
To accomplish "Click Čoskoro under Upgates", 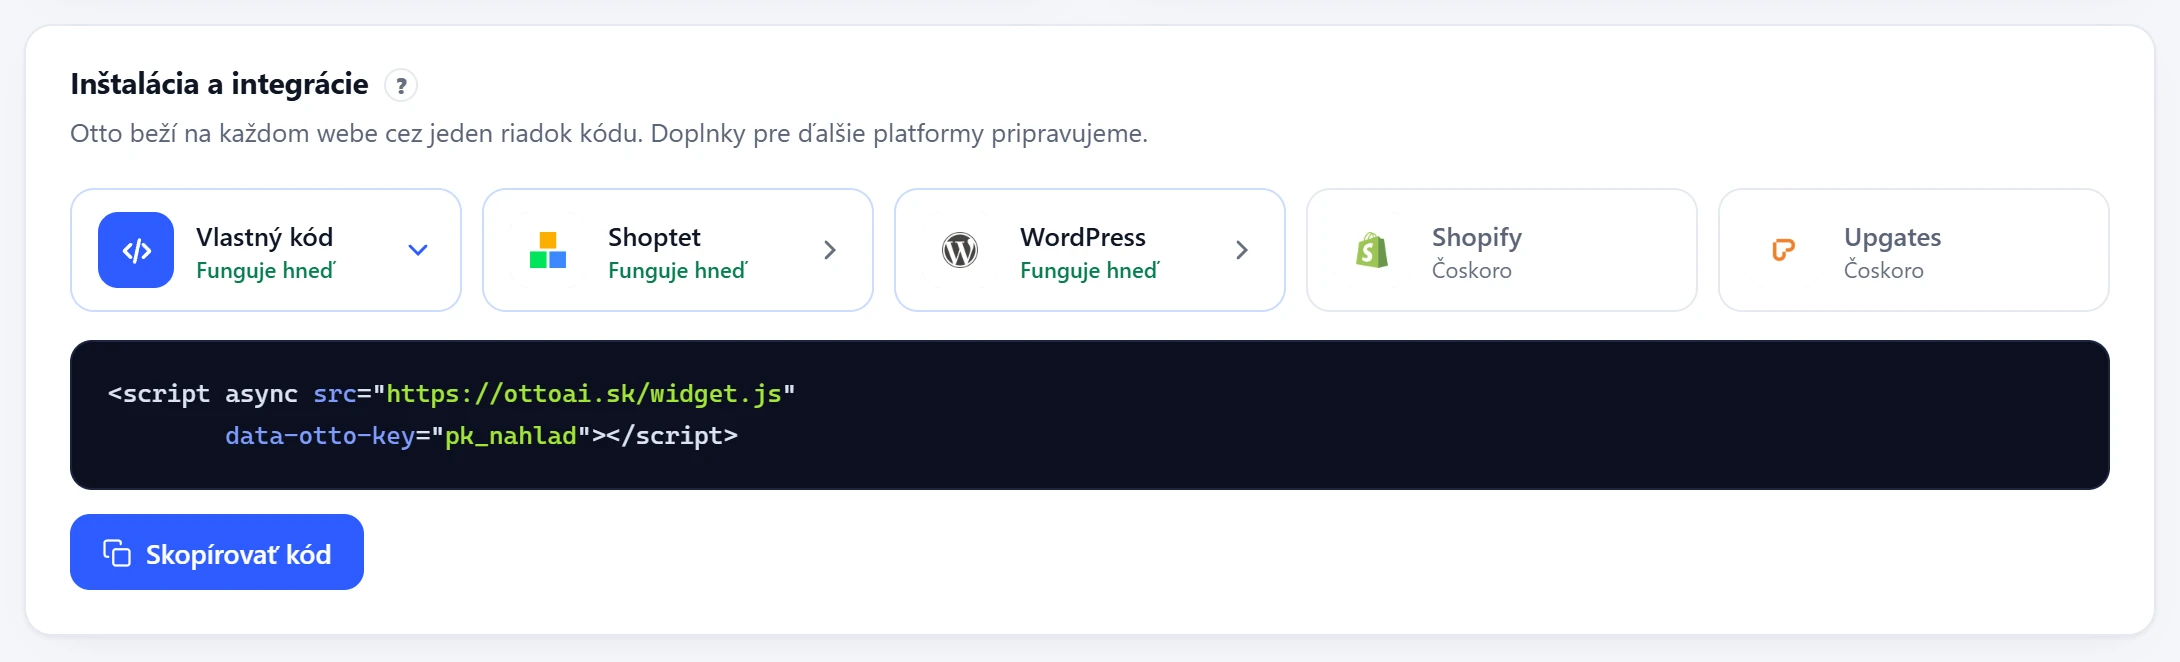I will point(1884,270).
